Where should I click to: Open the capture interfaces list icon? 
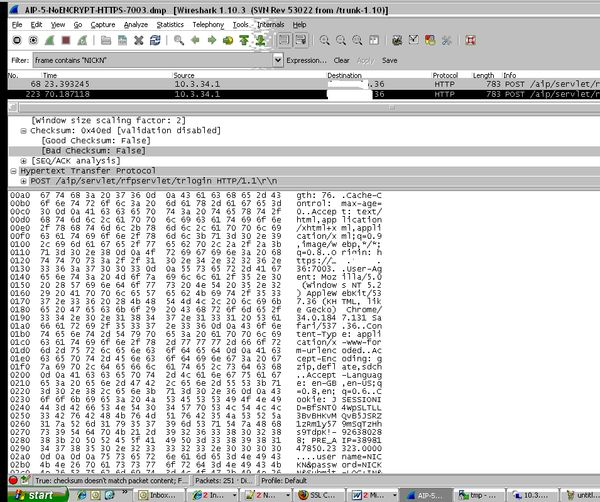pyautogui.click(x=17, y=40)
